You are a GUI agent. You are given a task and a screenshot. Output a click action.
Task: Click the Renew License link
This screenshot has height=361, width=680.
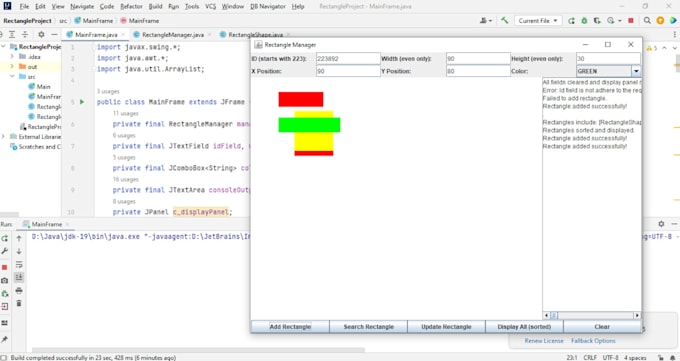[544, 341]
